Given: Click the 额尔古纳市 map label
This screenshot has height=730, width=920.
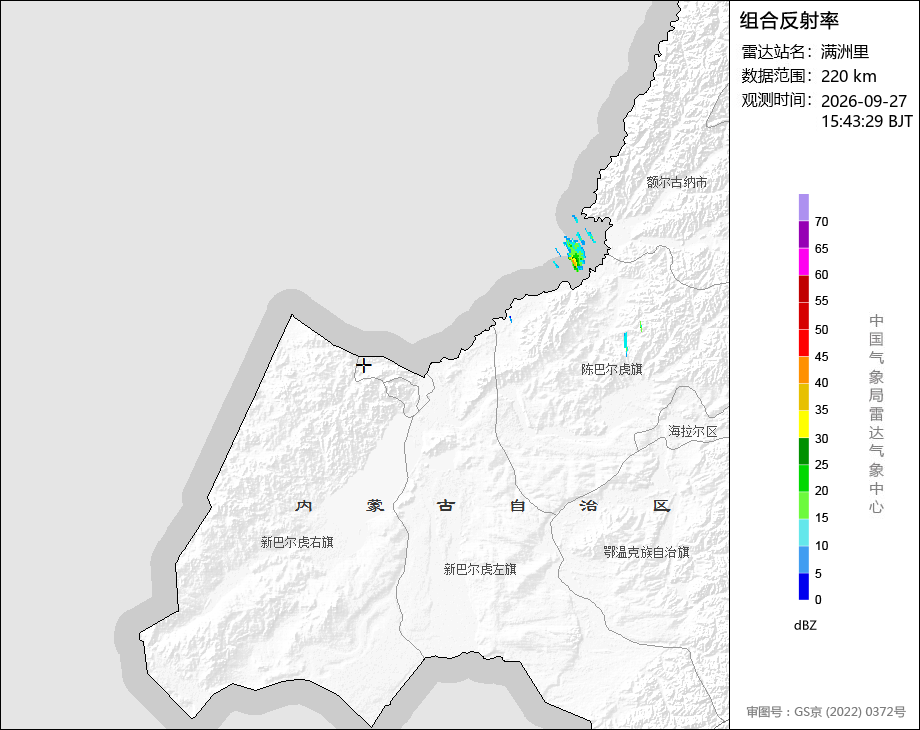Looking at the screenshot, I should (x=677, y=182).
